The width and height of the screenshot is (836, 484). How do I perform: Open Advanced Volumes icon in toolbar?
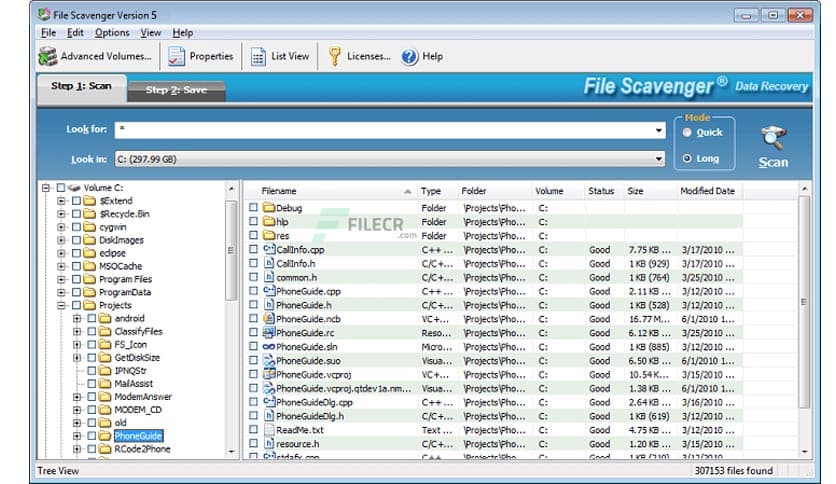pyautogui.click(x=47, y=56)
